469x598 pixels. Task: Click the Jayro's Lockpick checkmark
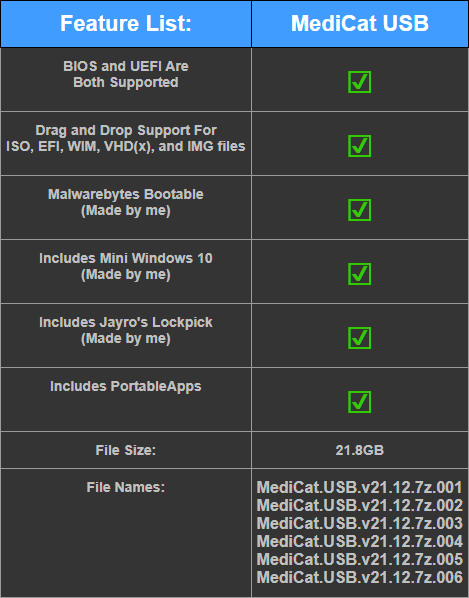click(x=359, y=338)
